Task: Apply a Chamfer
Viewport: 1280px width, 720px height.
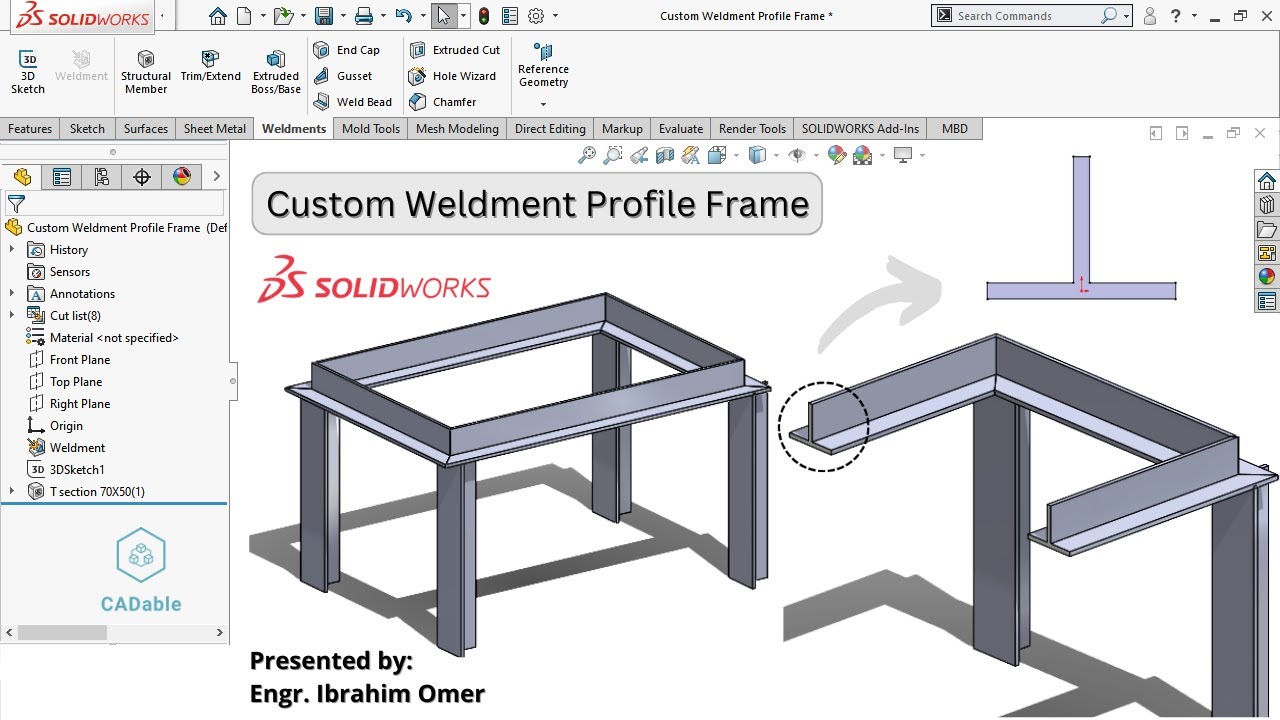Action: click(443, 102)
